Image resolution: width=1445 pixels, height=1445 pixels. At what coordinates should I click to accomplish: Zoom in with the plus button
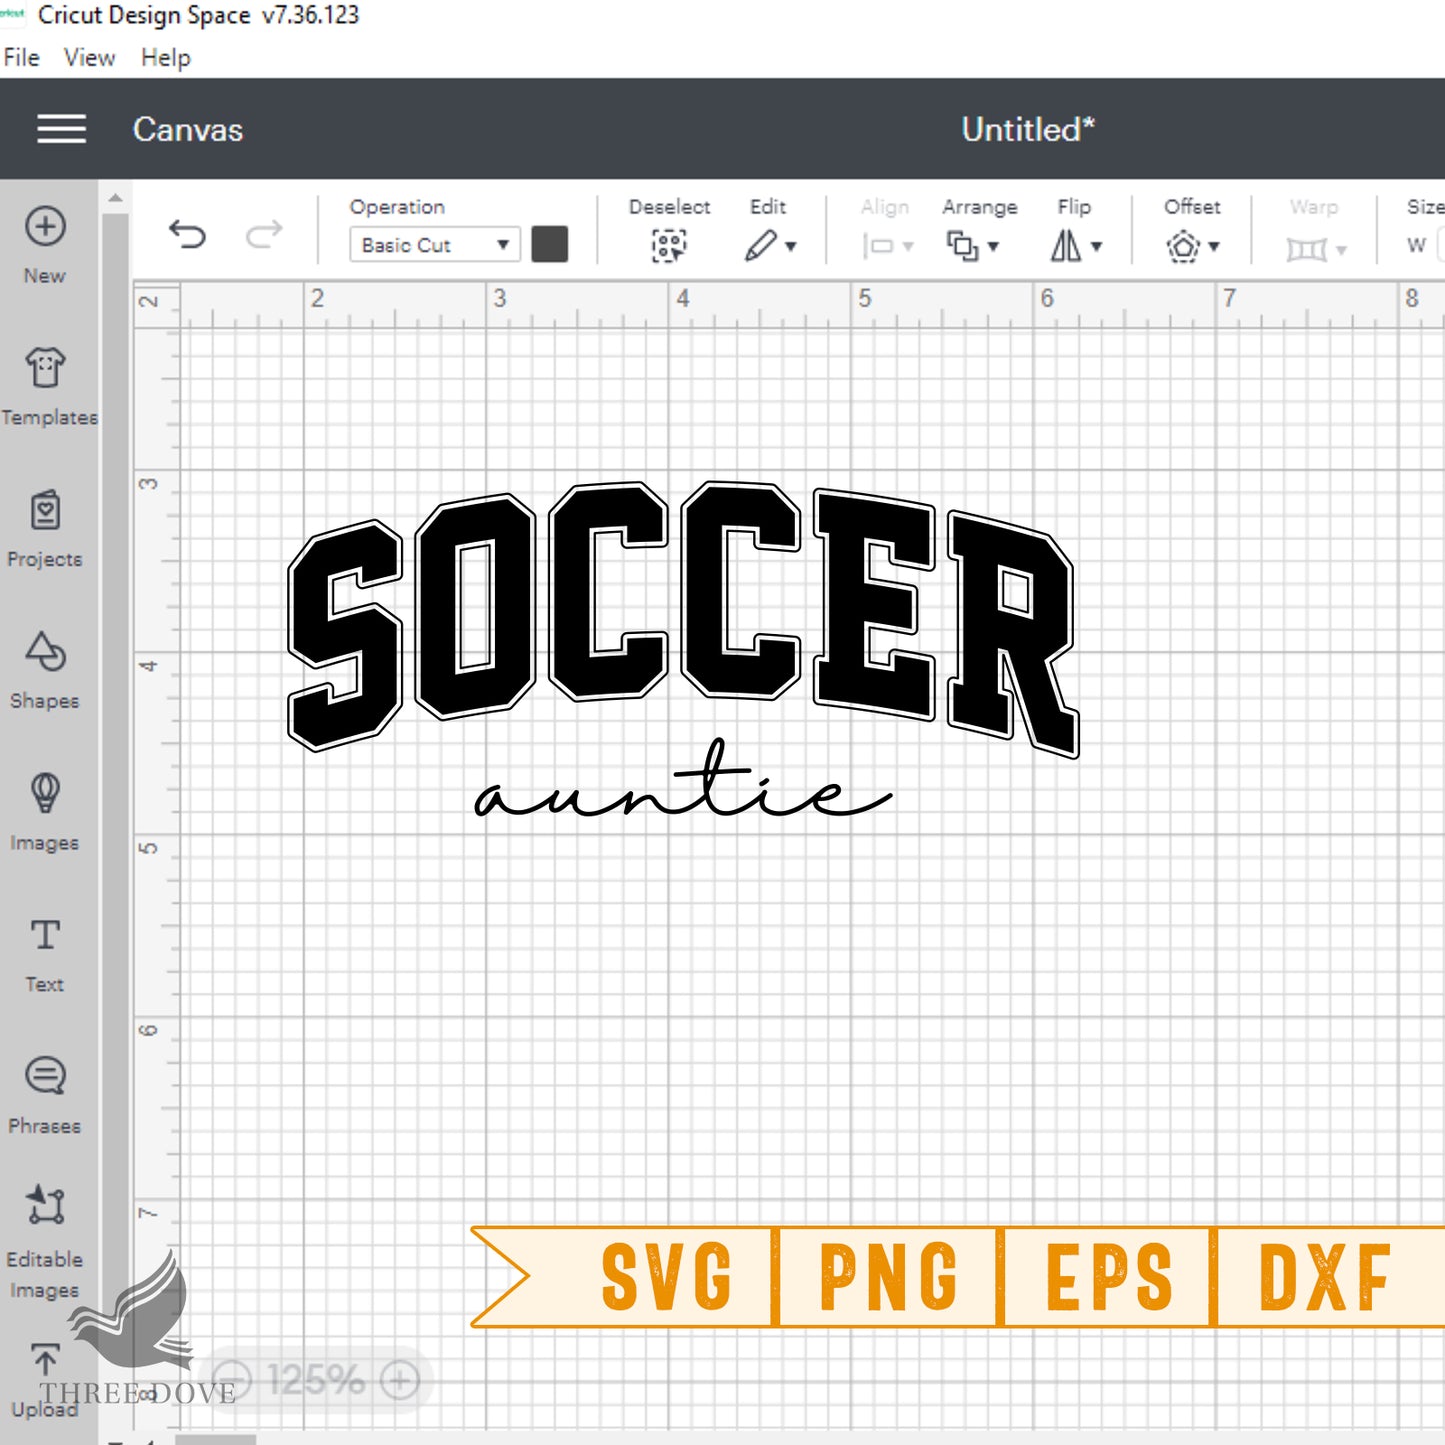[399, 1381]
